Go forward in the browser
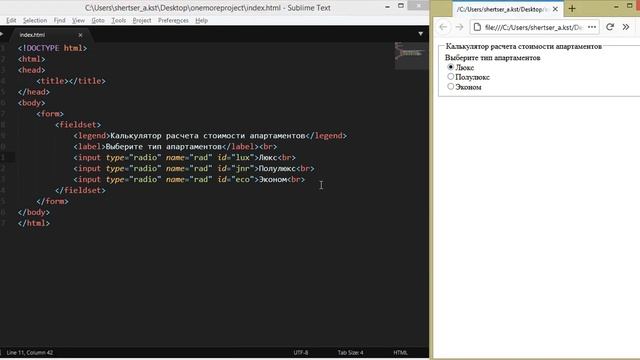The image size is (640, 360). pos(460,27)
